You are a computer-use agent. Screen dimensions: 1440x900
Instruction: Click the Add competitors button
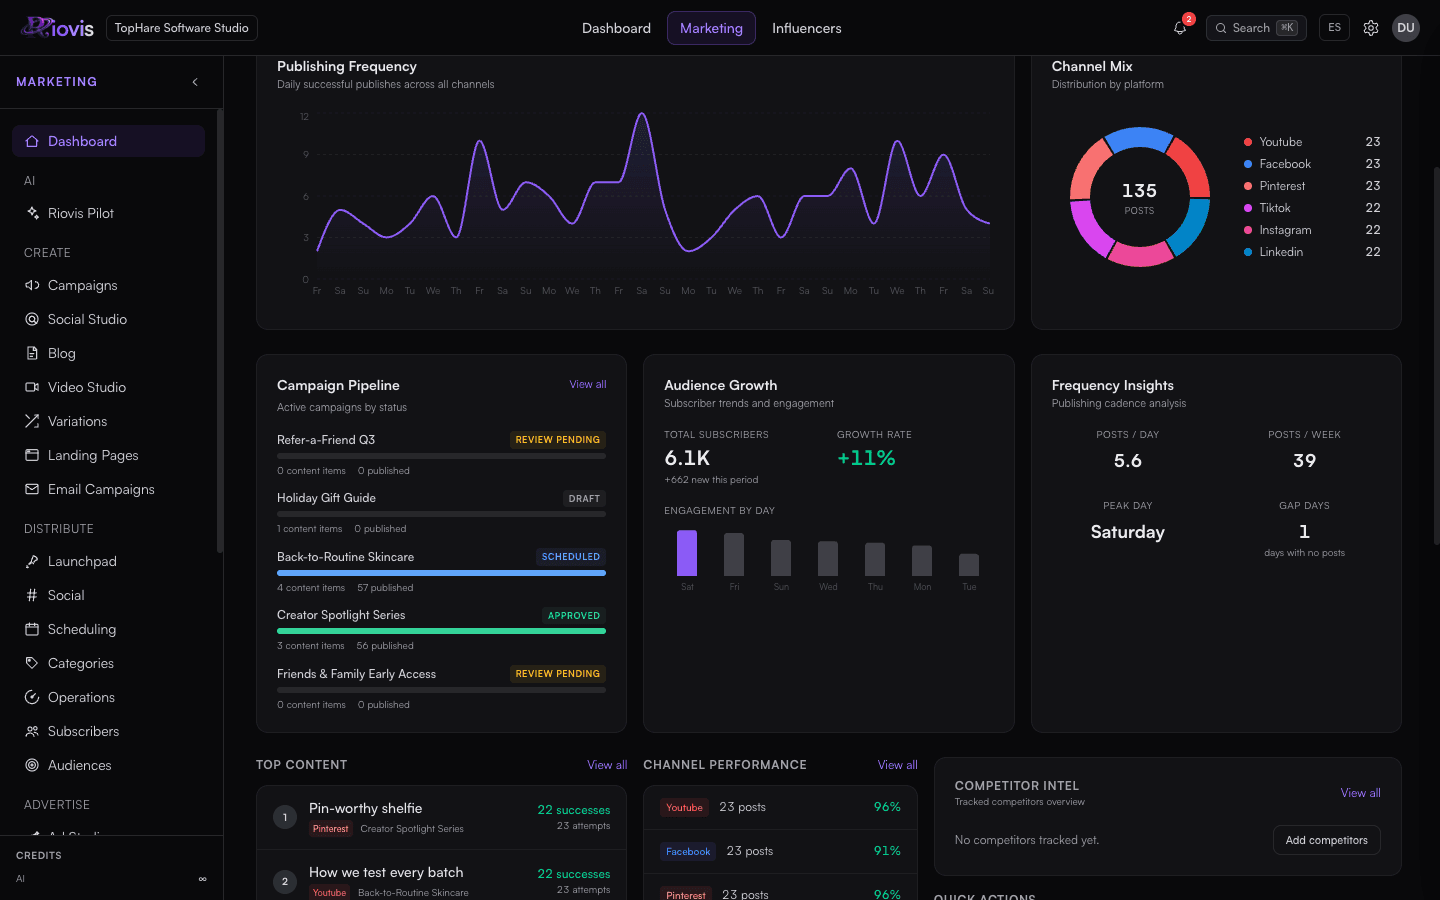point(1326,840)
